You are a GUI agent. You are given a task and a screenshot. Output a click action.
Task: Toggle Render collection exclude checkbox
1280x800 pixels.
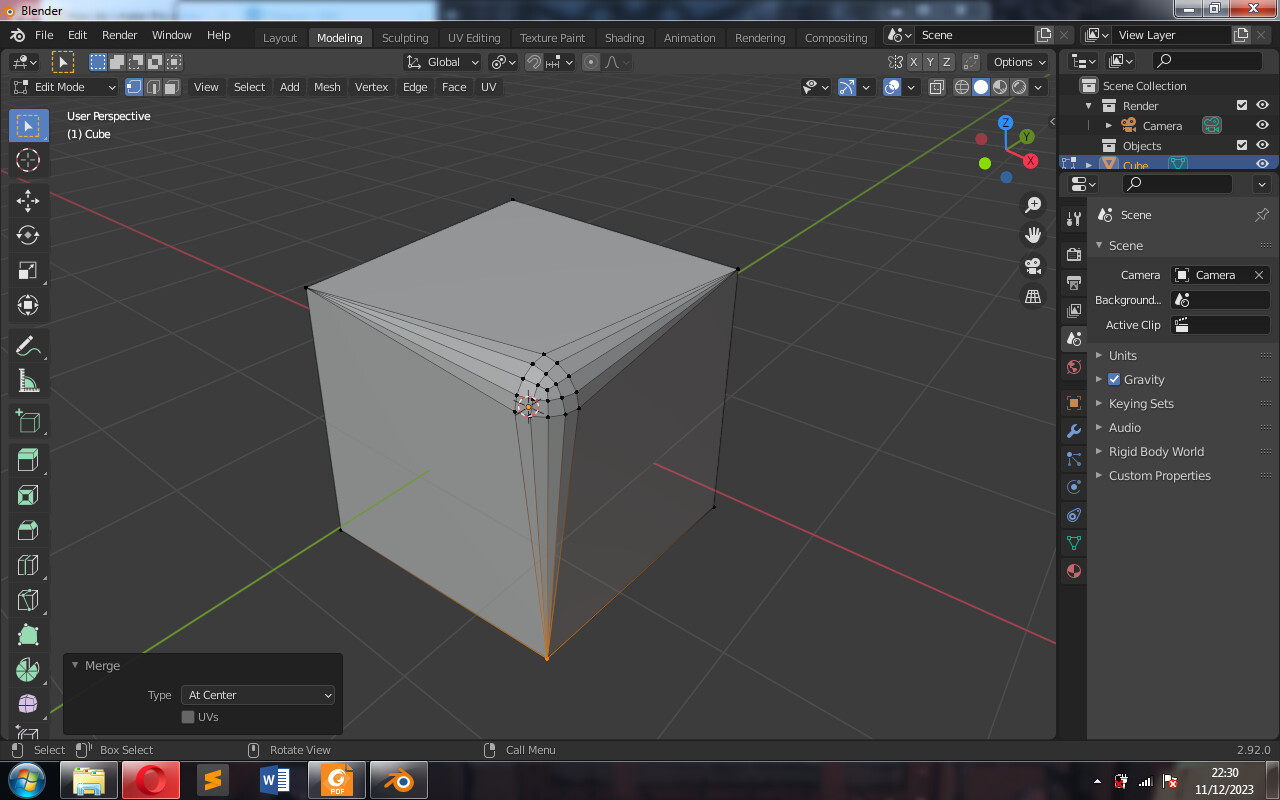pos(1242,105)
